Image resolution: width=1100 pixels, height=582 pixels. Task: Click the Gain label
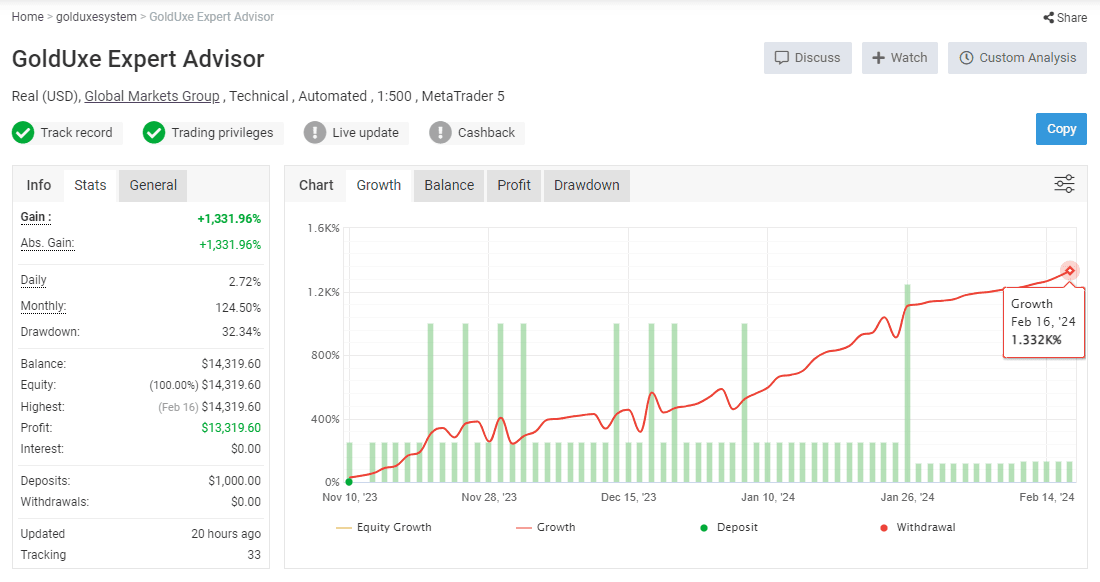tap(36, 217)
